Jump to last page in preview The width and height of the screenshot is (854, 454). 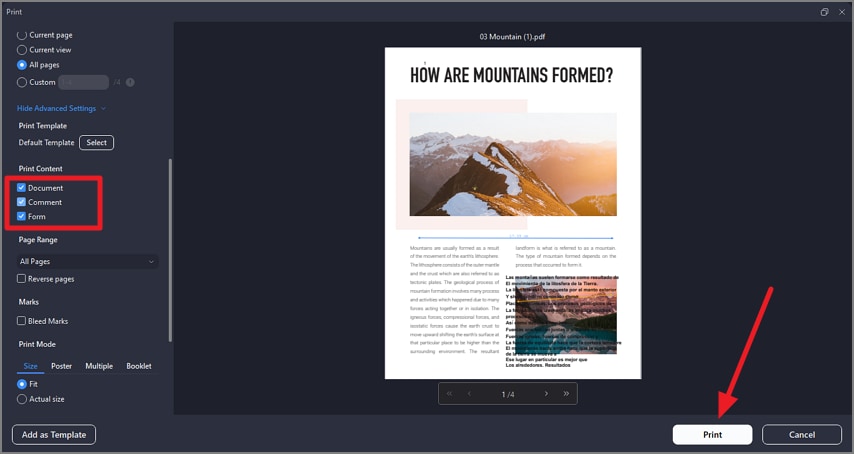[566, 394]
